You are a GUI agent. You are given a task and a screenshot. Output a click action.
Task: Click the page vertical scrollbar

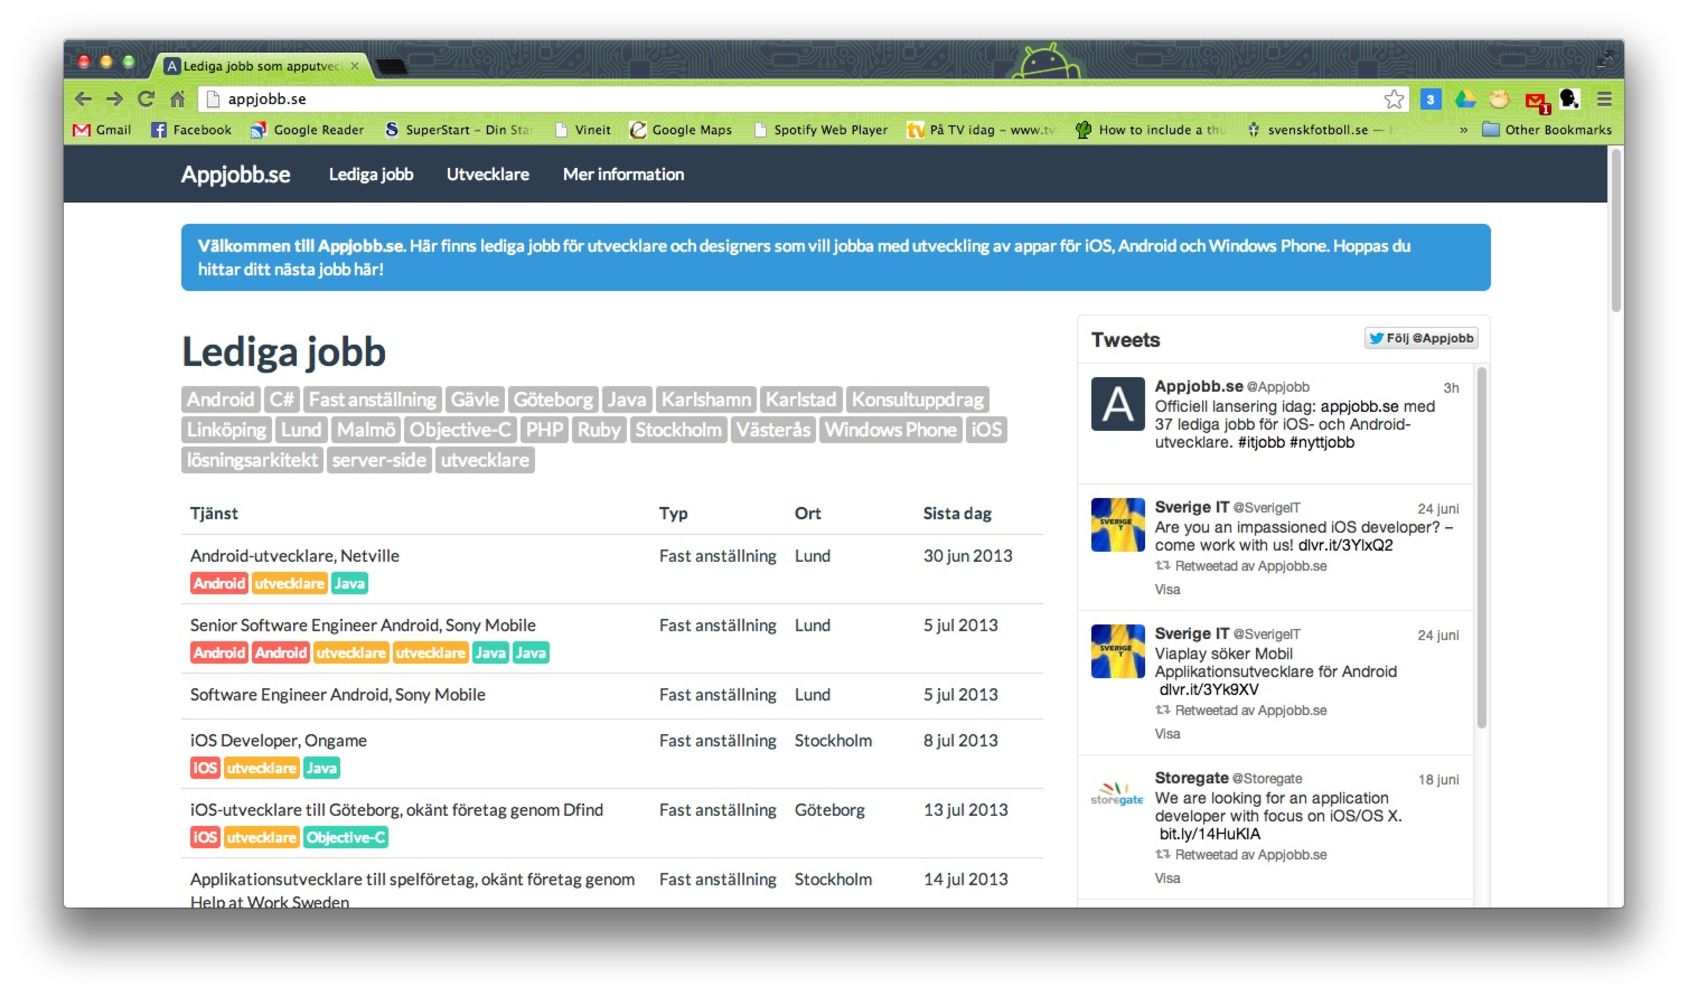(1616, 230)
